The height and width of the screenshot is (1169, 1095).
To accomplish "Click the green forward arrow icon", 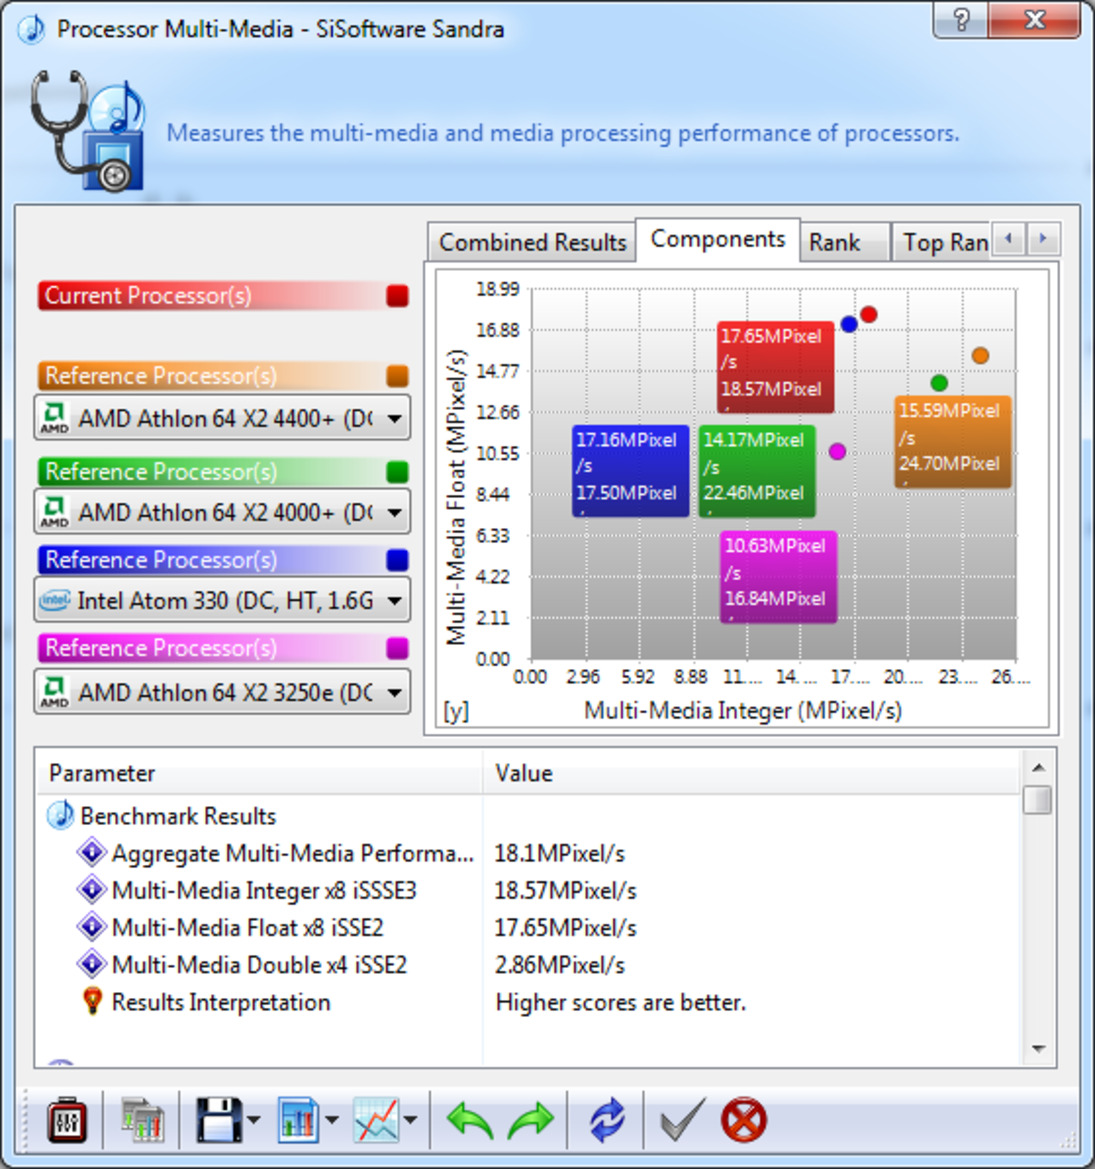I will [531, 1121].
